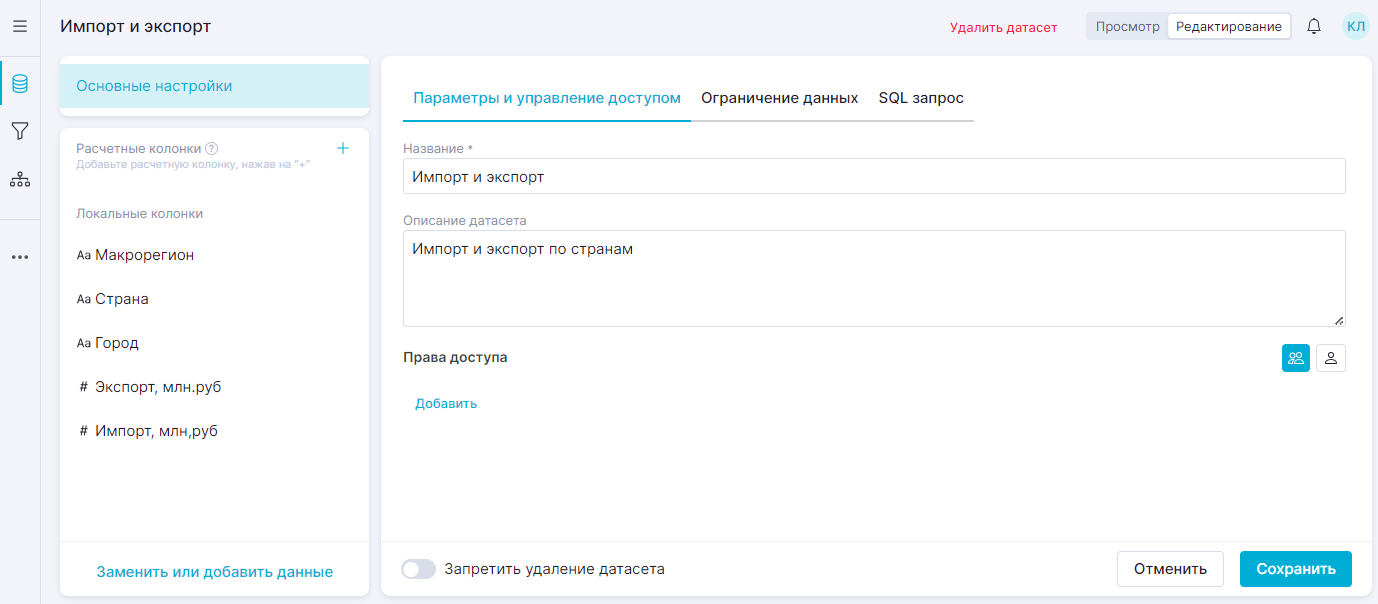
Task: Expand the three dots more menu
Action: pyautogui.click(x=20, y=257)
